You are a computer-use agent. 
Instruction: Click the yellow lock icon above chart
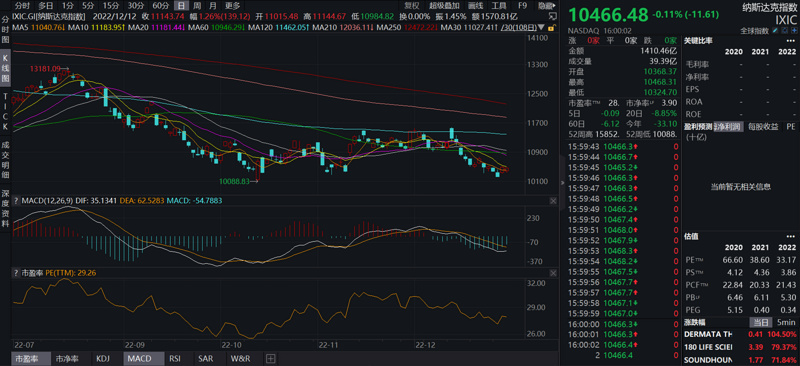coord(551,28)
